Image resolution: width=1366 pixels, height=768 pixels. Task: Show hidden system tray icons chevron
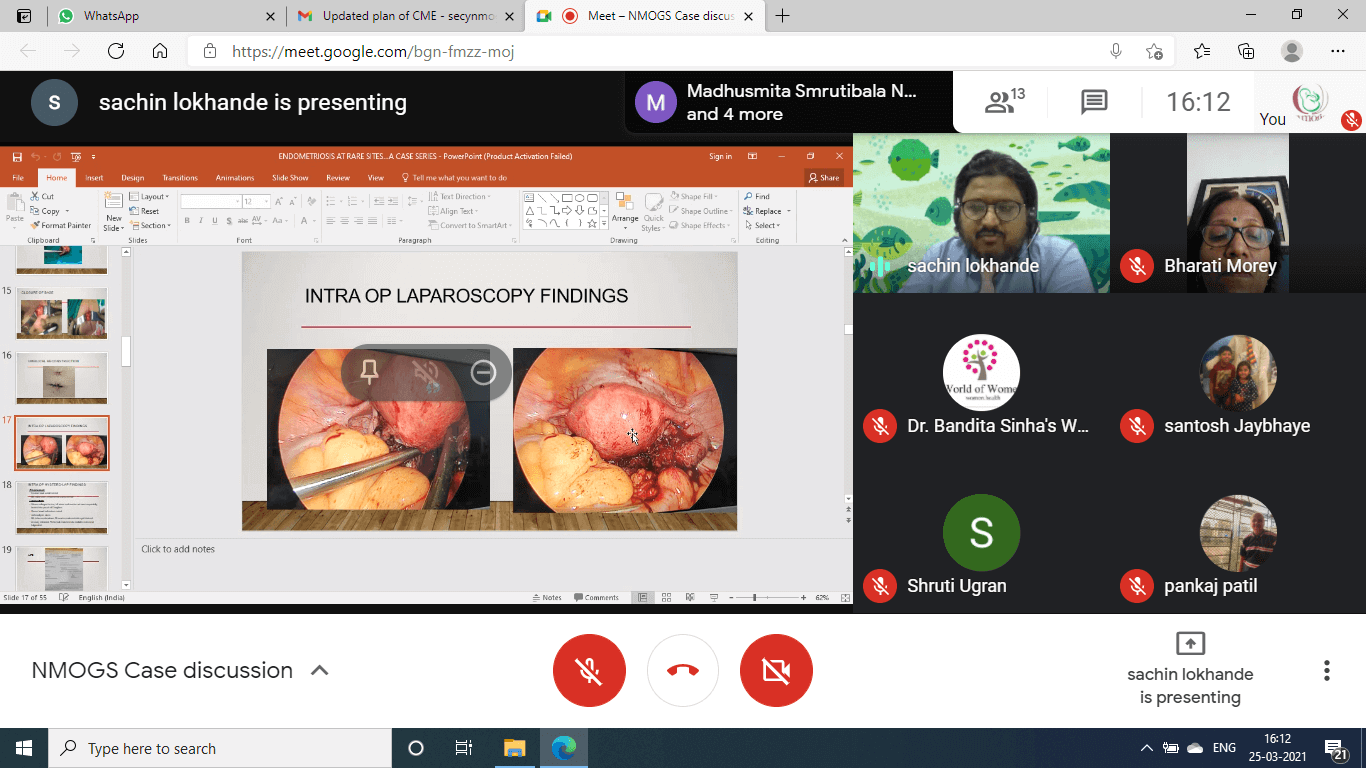(1146, 748)
